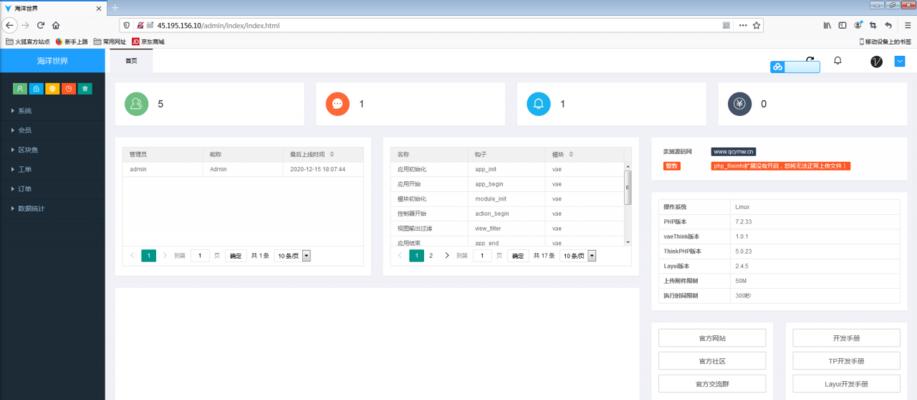Viewport: 917px width, 400px height.
Task: Click the refresh icon in admin header
Action: (x=810, y=59)
